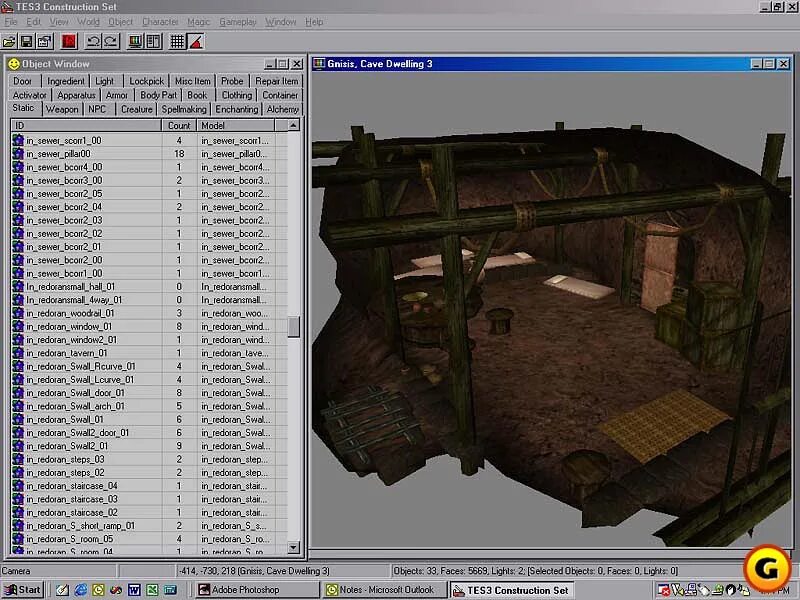
Task: Open the Object Window list icon
Action: [x=153, y=41]
